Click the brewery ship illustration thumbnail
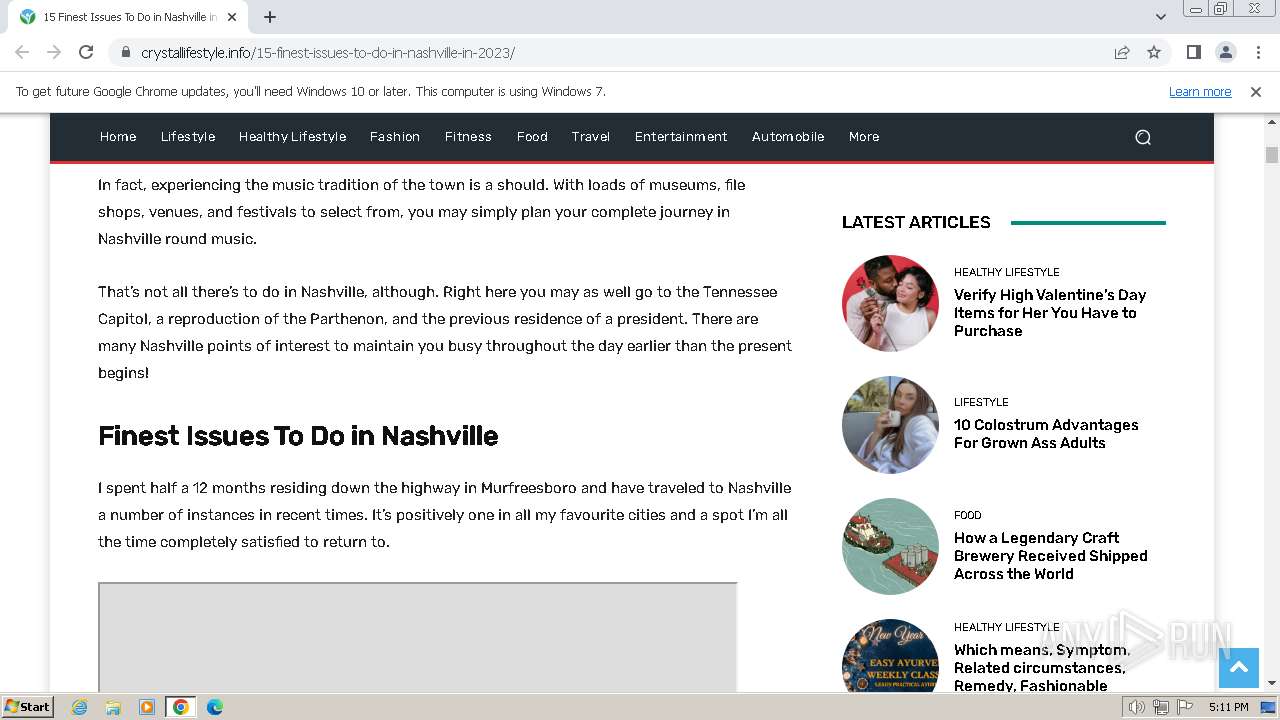1280x720 pixels. pyautogui.click(x=890, y=546)
